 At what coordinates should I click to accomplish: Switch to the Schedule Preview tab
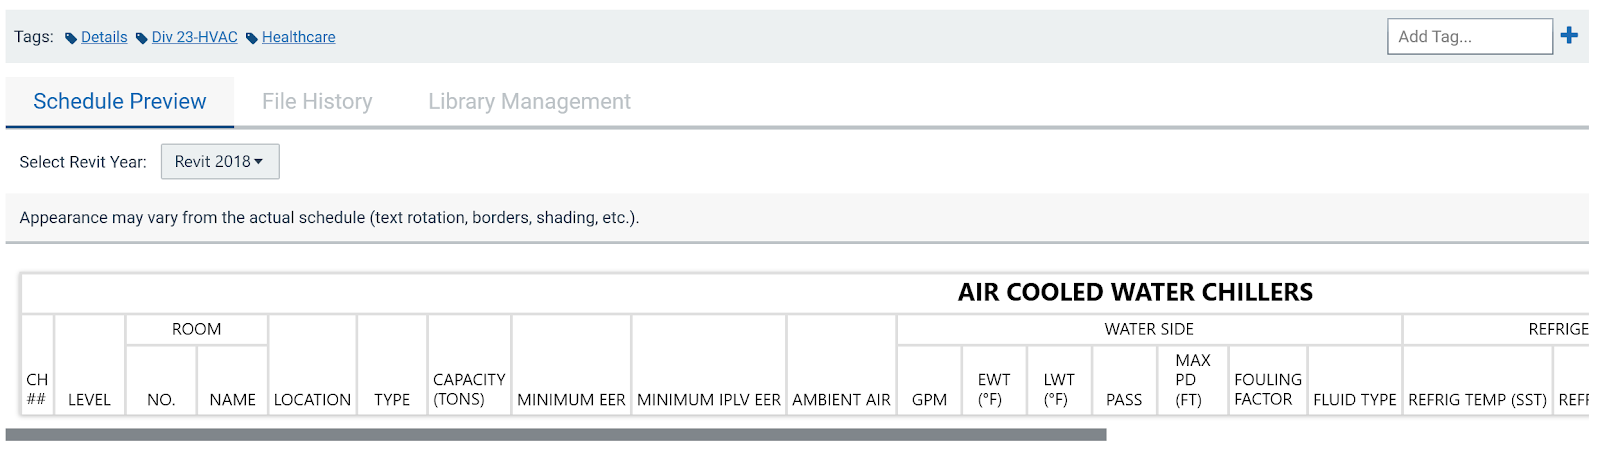120,101
